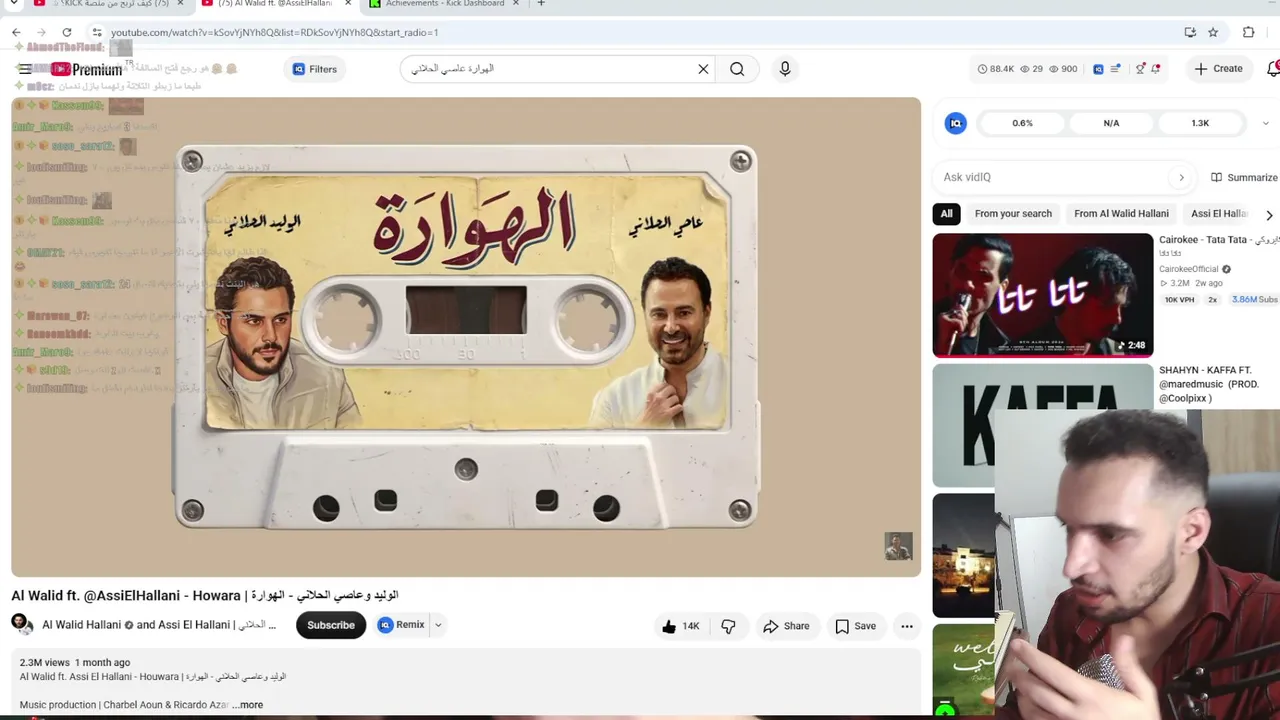Collapse the vidIQ stats panel chevron
This screenshot has height=720, width=1280.
(1265, 123)
